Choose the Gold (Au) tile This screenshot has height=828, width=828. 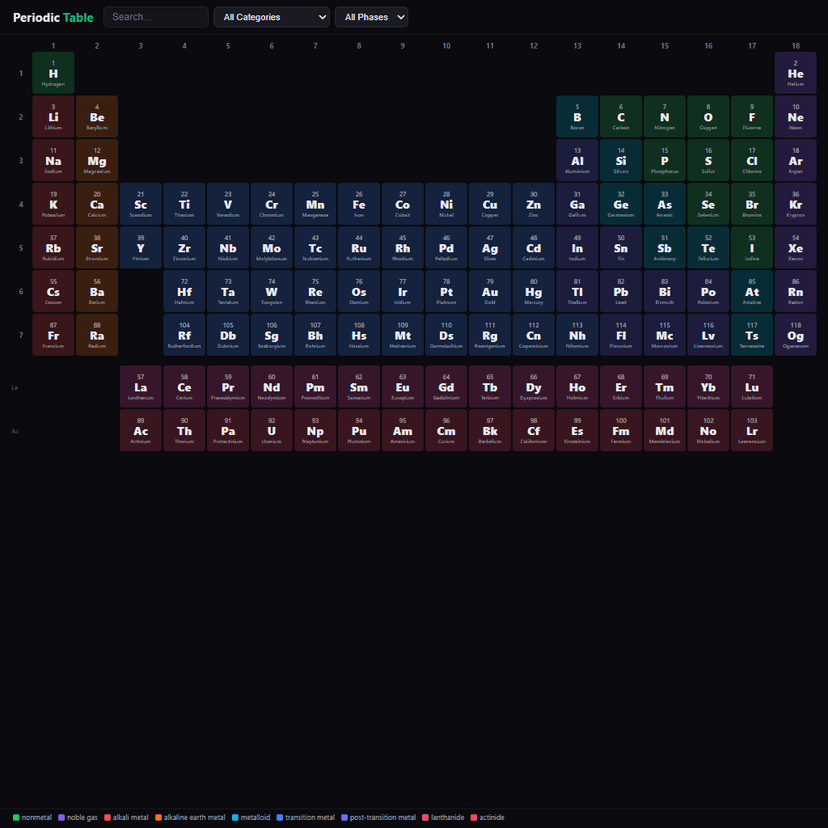(490, 291)
